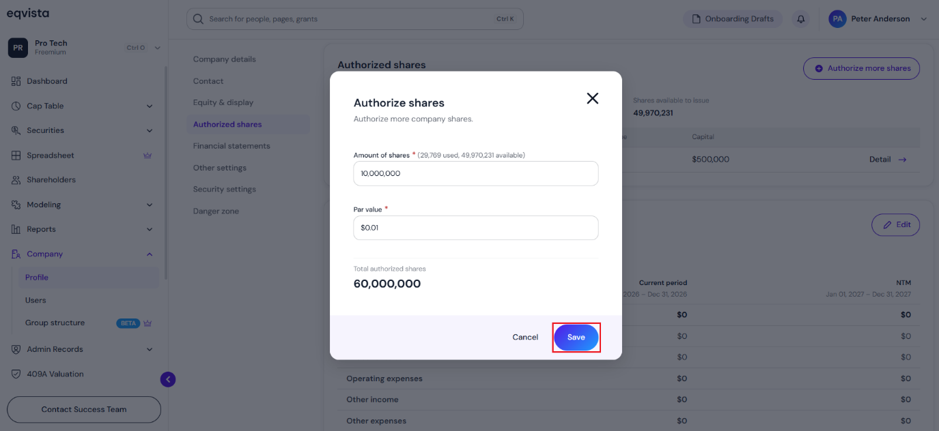Click the Edit button with pencil

tap(895, 225)
